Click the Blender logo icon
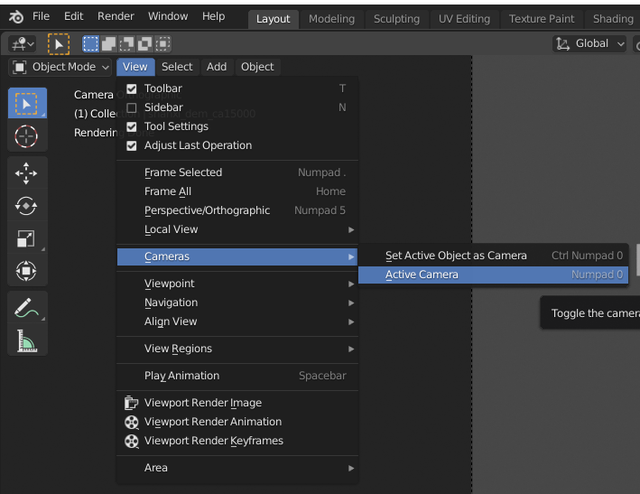 [16, 17]
